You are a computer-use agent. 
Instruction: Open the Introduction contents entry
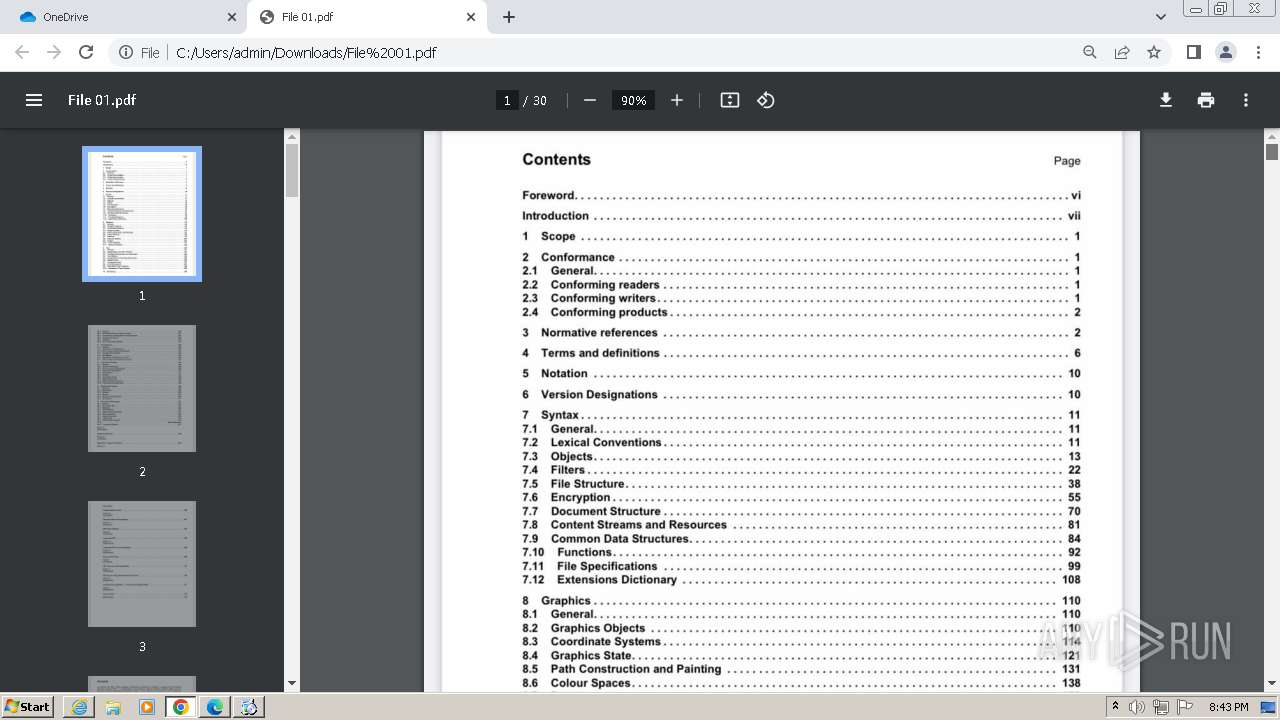[x=801, y=215]
